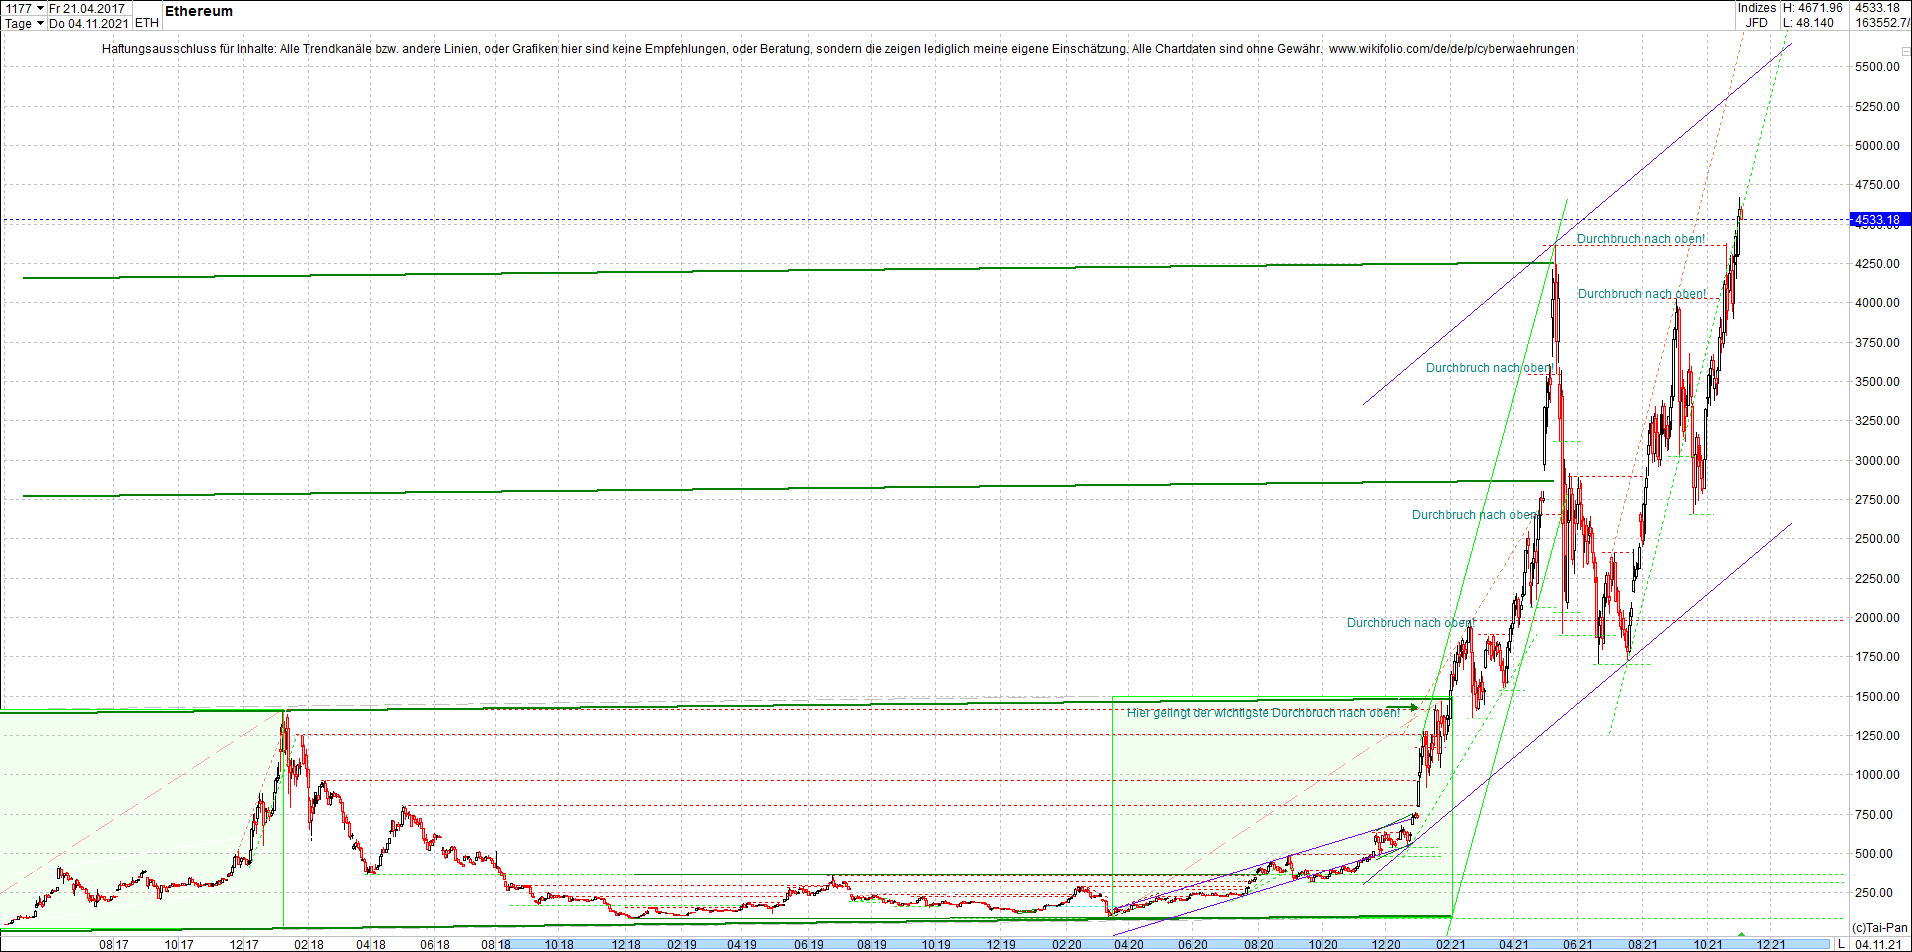Click the (c)Tai-Pan copyright label
Viewport: 1912px width, 952px height.
coord(1879,926)
